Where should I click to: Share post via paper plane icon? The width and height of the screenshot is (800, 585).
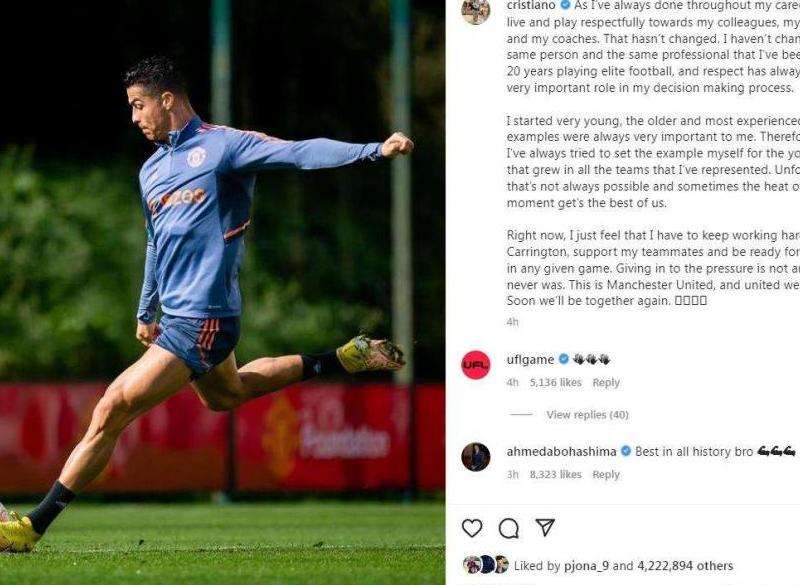(x=545, y=527)
